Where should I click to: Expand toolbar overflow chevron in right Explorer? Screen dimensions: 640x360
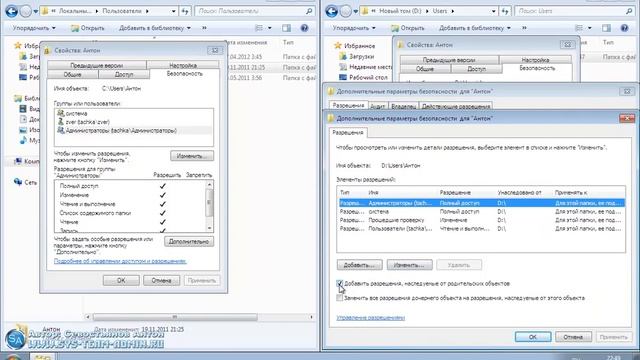click(x=524, y=28)
